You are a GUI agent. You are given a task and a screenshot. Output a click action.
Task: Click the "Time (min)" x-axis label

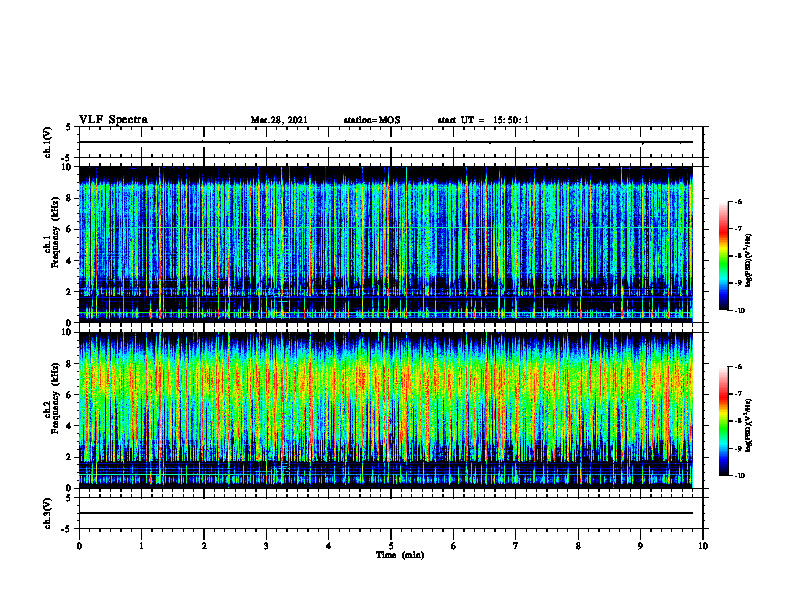pos(400,555)
